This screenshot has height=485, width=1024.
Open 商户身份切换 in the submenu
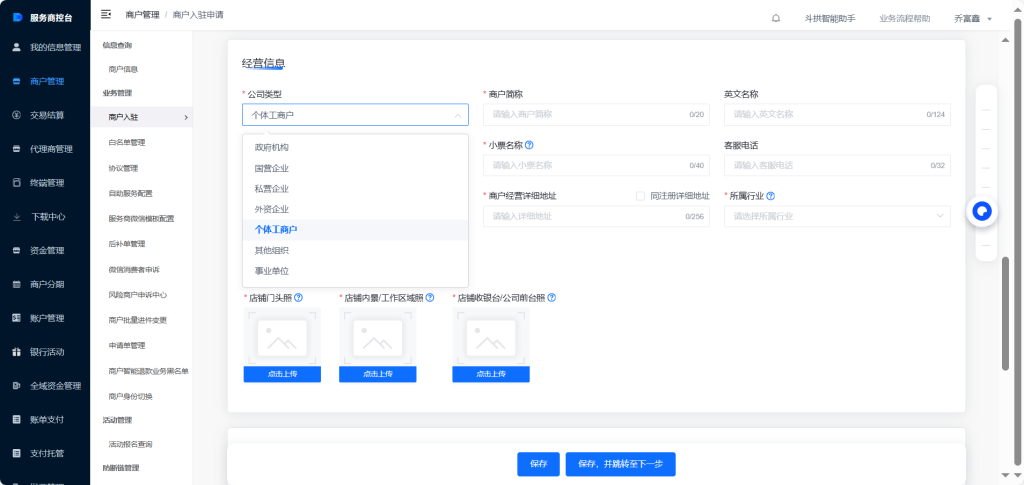131,396
